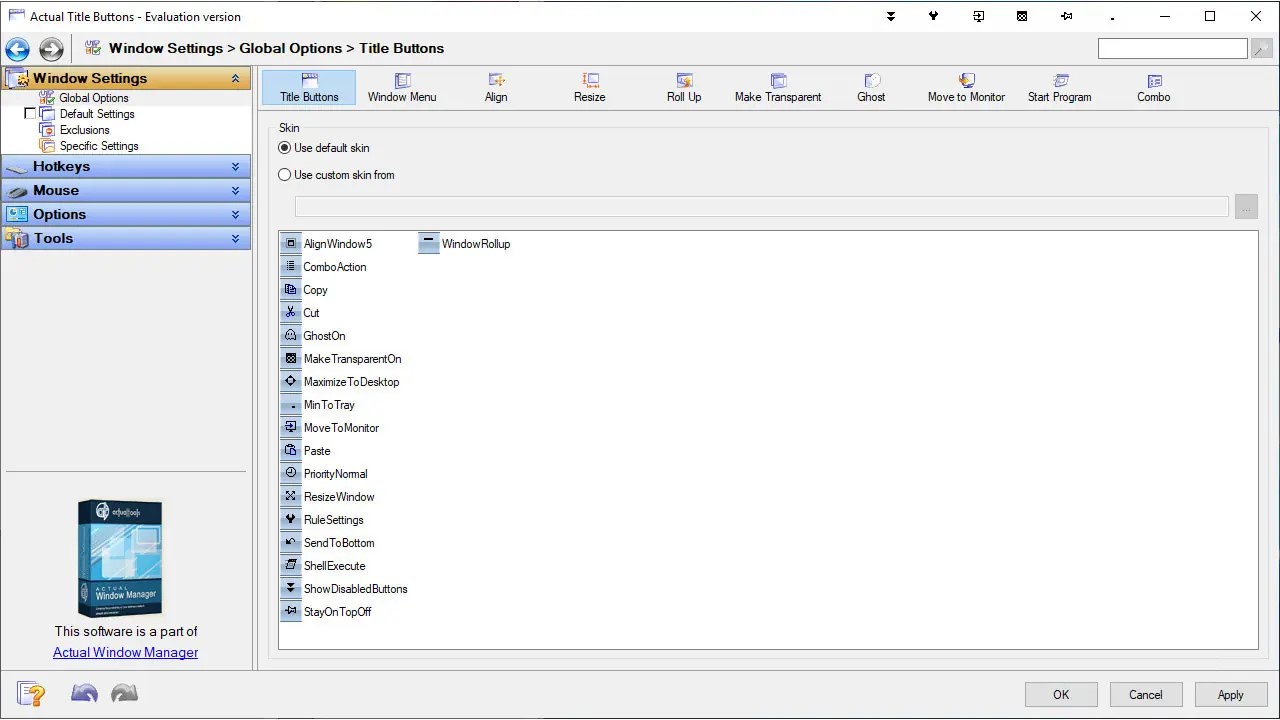Select the Use default skin option

[x=284, y=147]
